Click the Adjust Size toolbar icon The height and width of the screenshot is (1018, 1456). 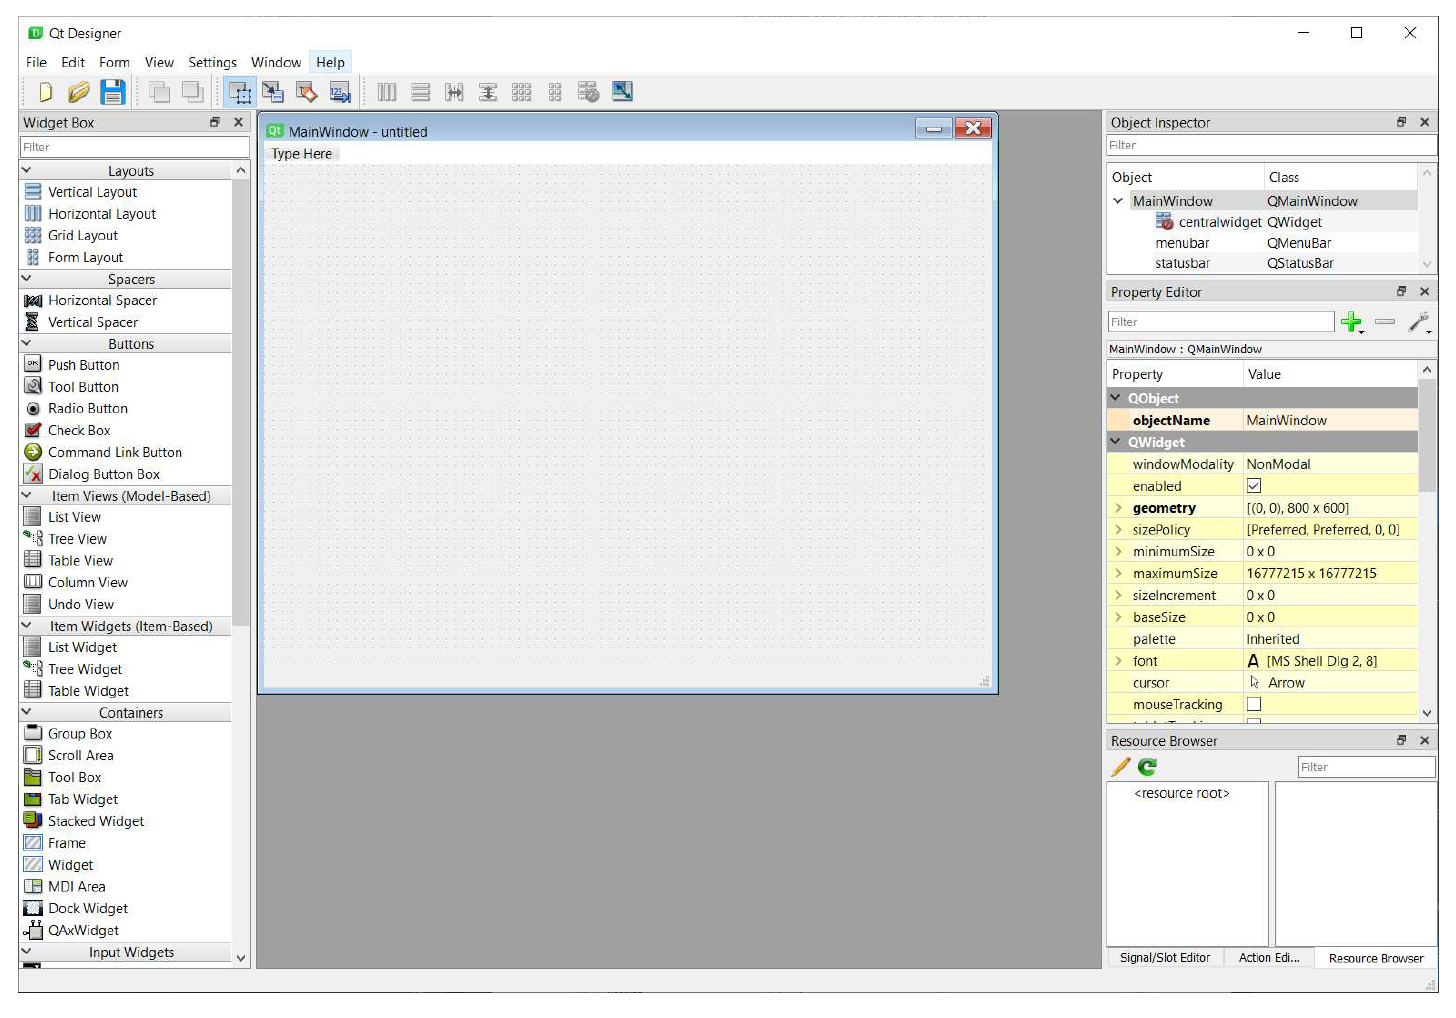[x=622, y=92]
